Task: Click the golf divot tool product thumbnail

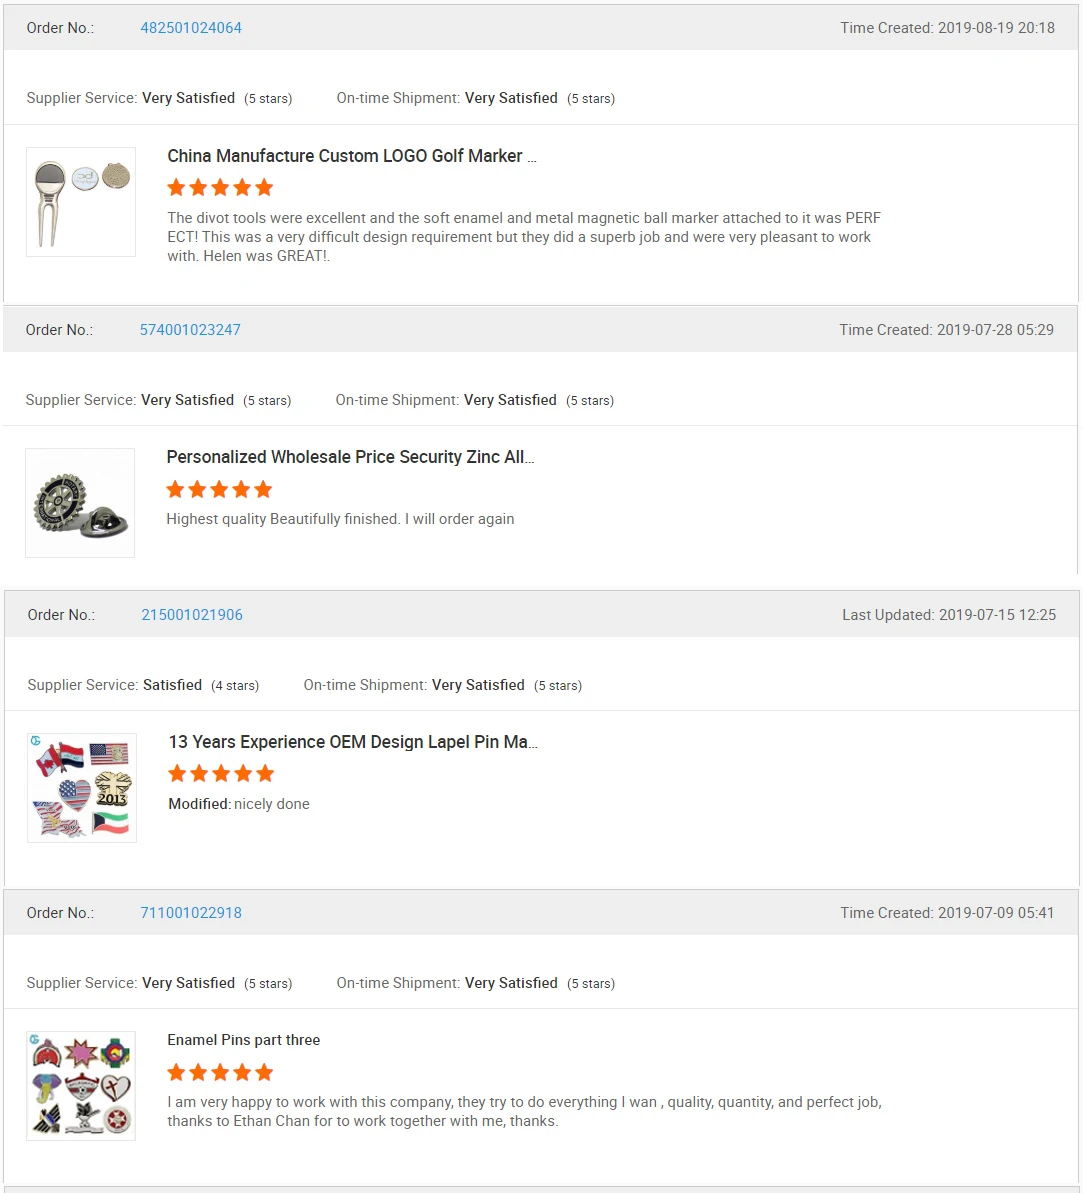Action: pos(81,202)
